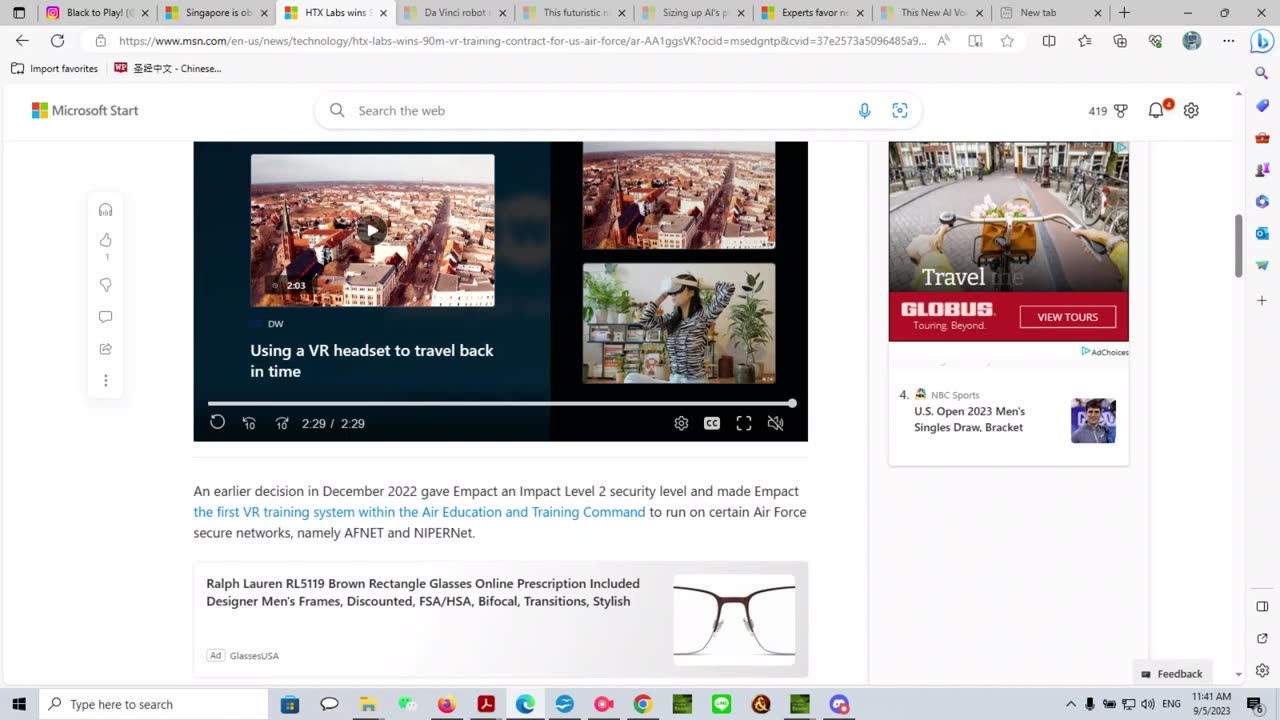Open Ralph Lauren glasses ad
This screenshot has height=720, width=1280.
(x=500, y=619)
